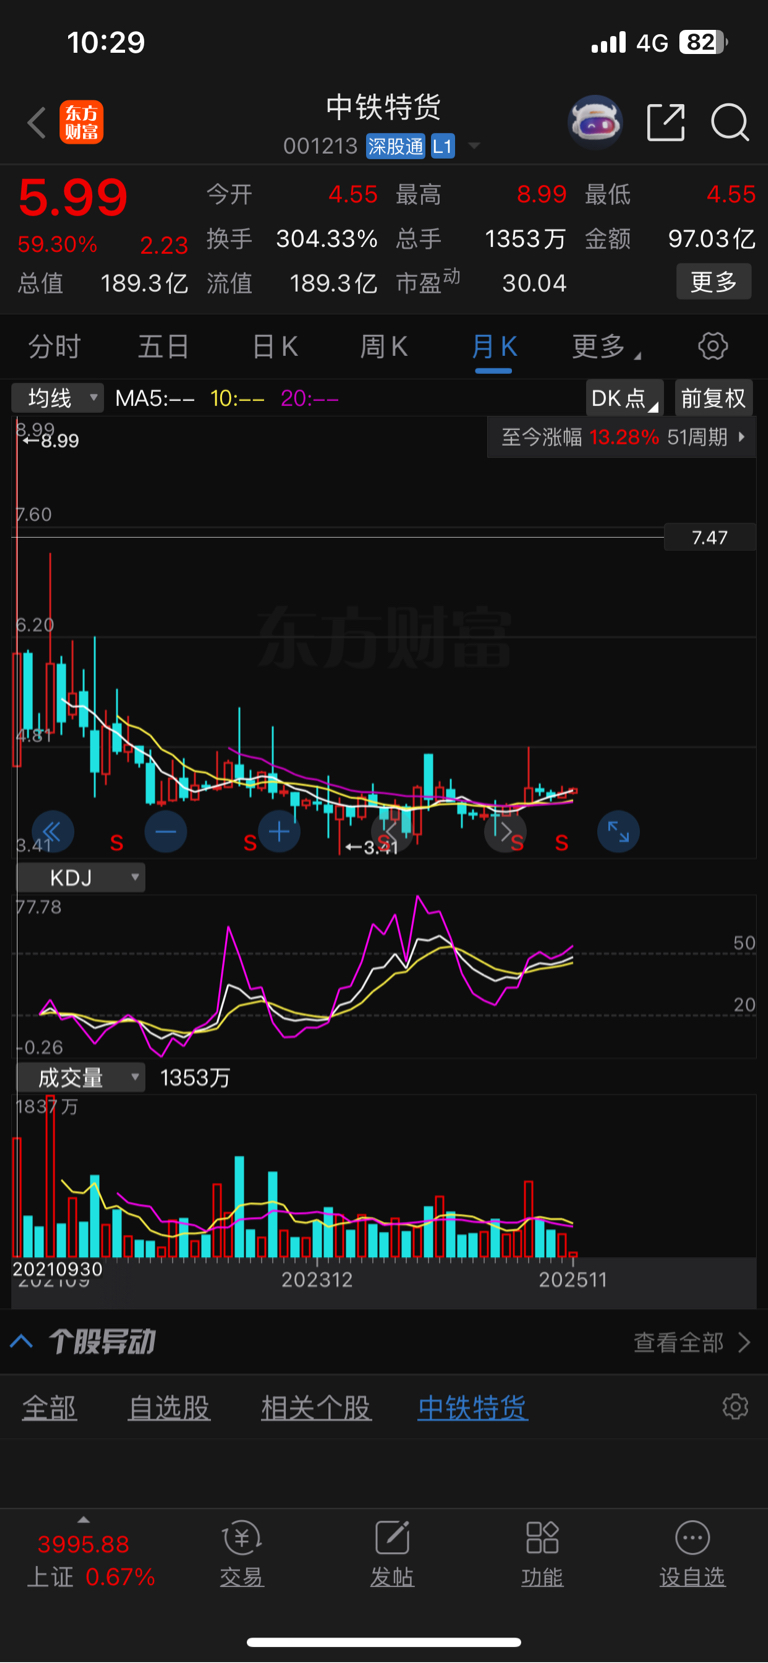This screenshot has height=1663, width=768.
Task: Open 均线 indicator dropdown
Action: (58, 398)
